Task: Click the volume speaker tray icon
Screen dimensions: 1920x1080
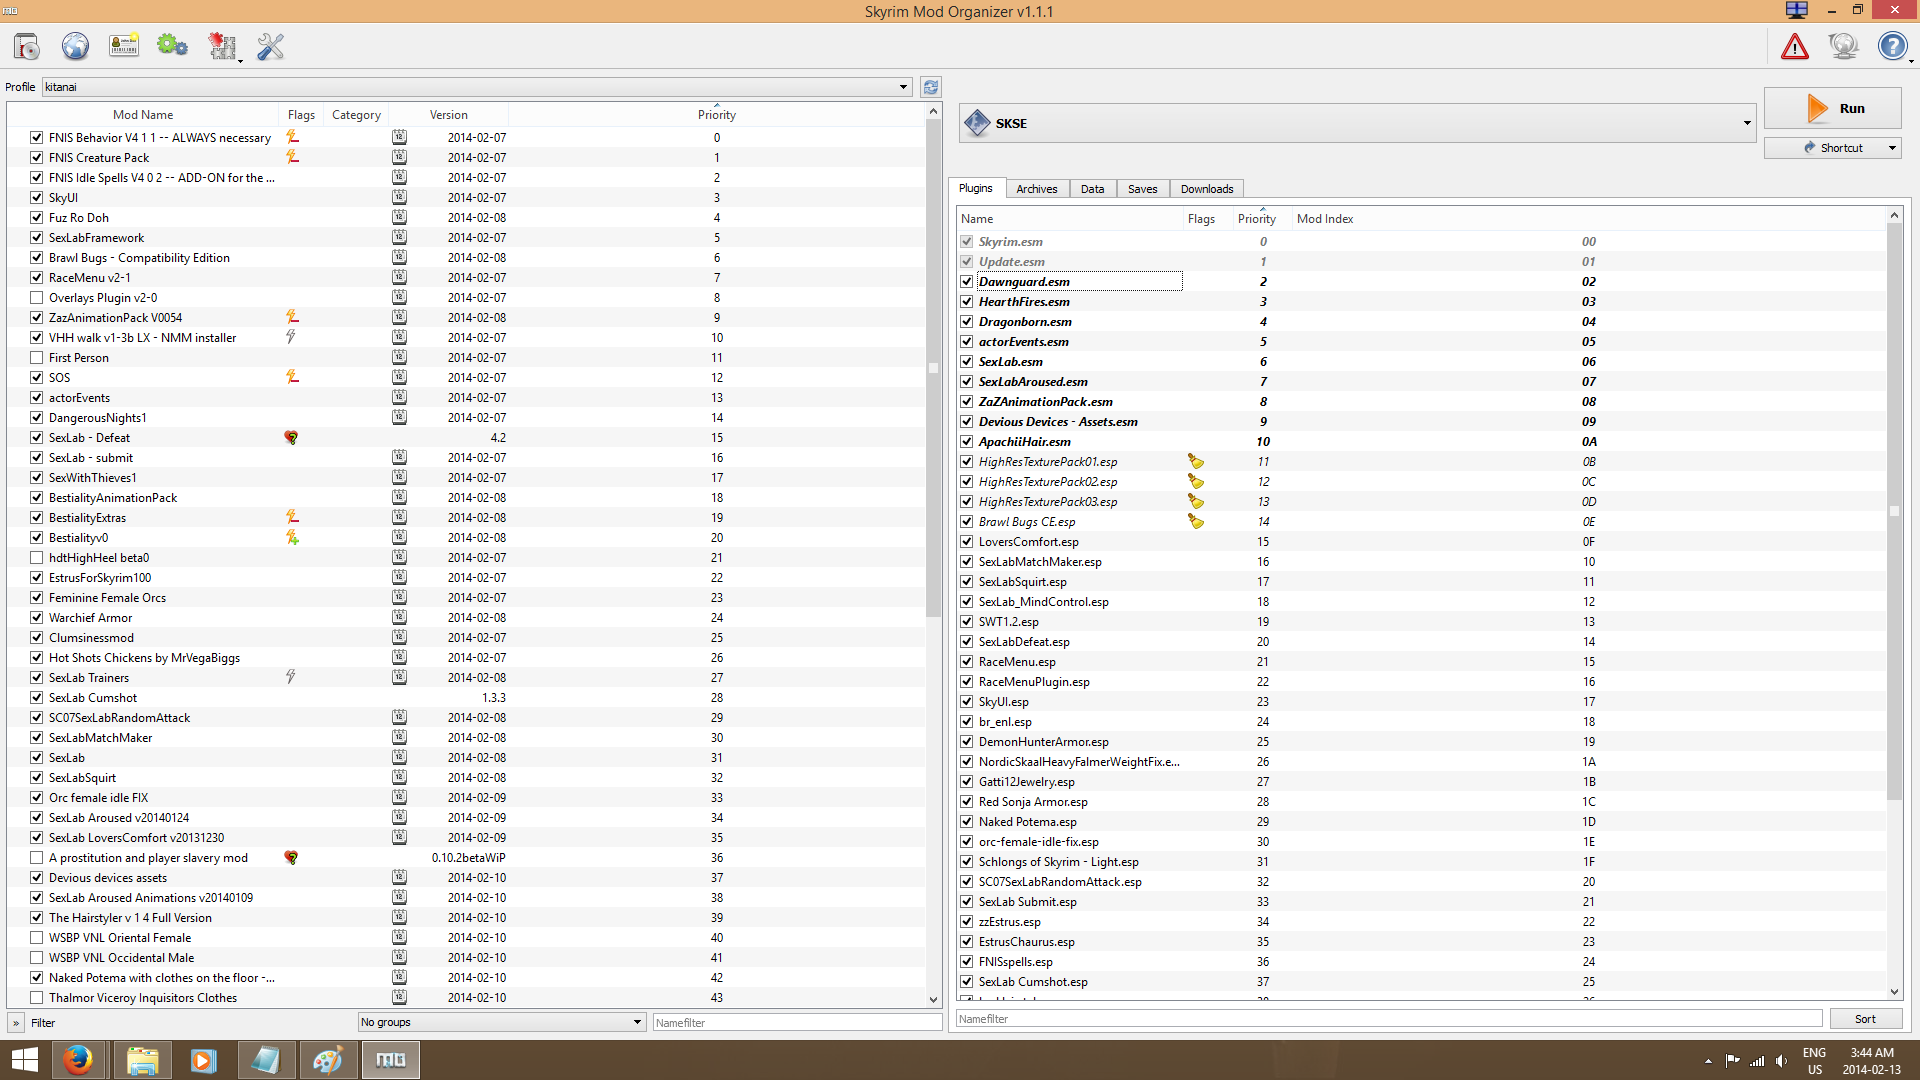Action: coord(1781,1061)
